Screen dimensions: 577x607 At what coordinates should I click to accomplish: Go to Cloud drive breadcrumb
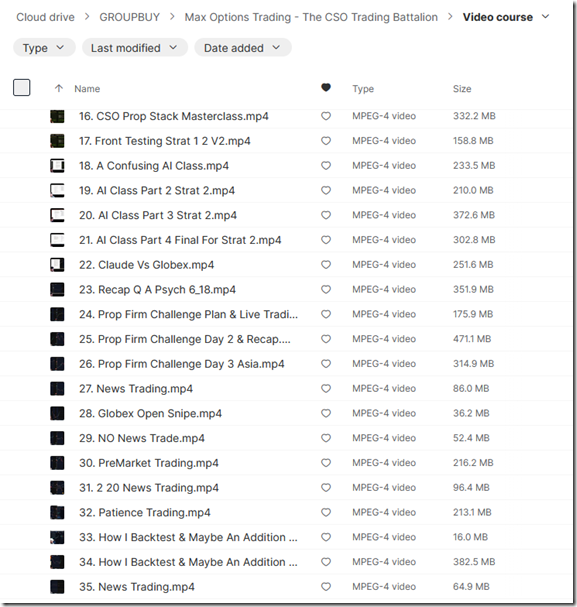pos(45,17)
